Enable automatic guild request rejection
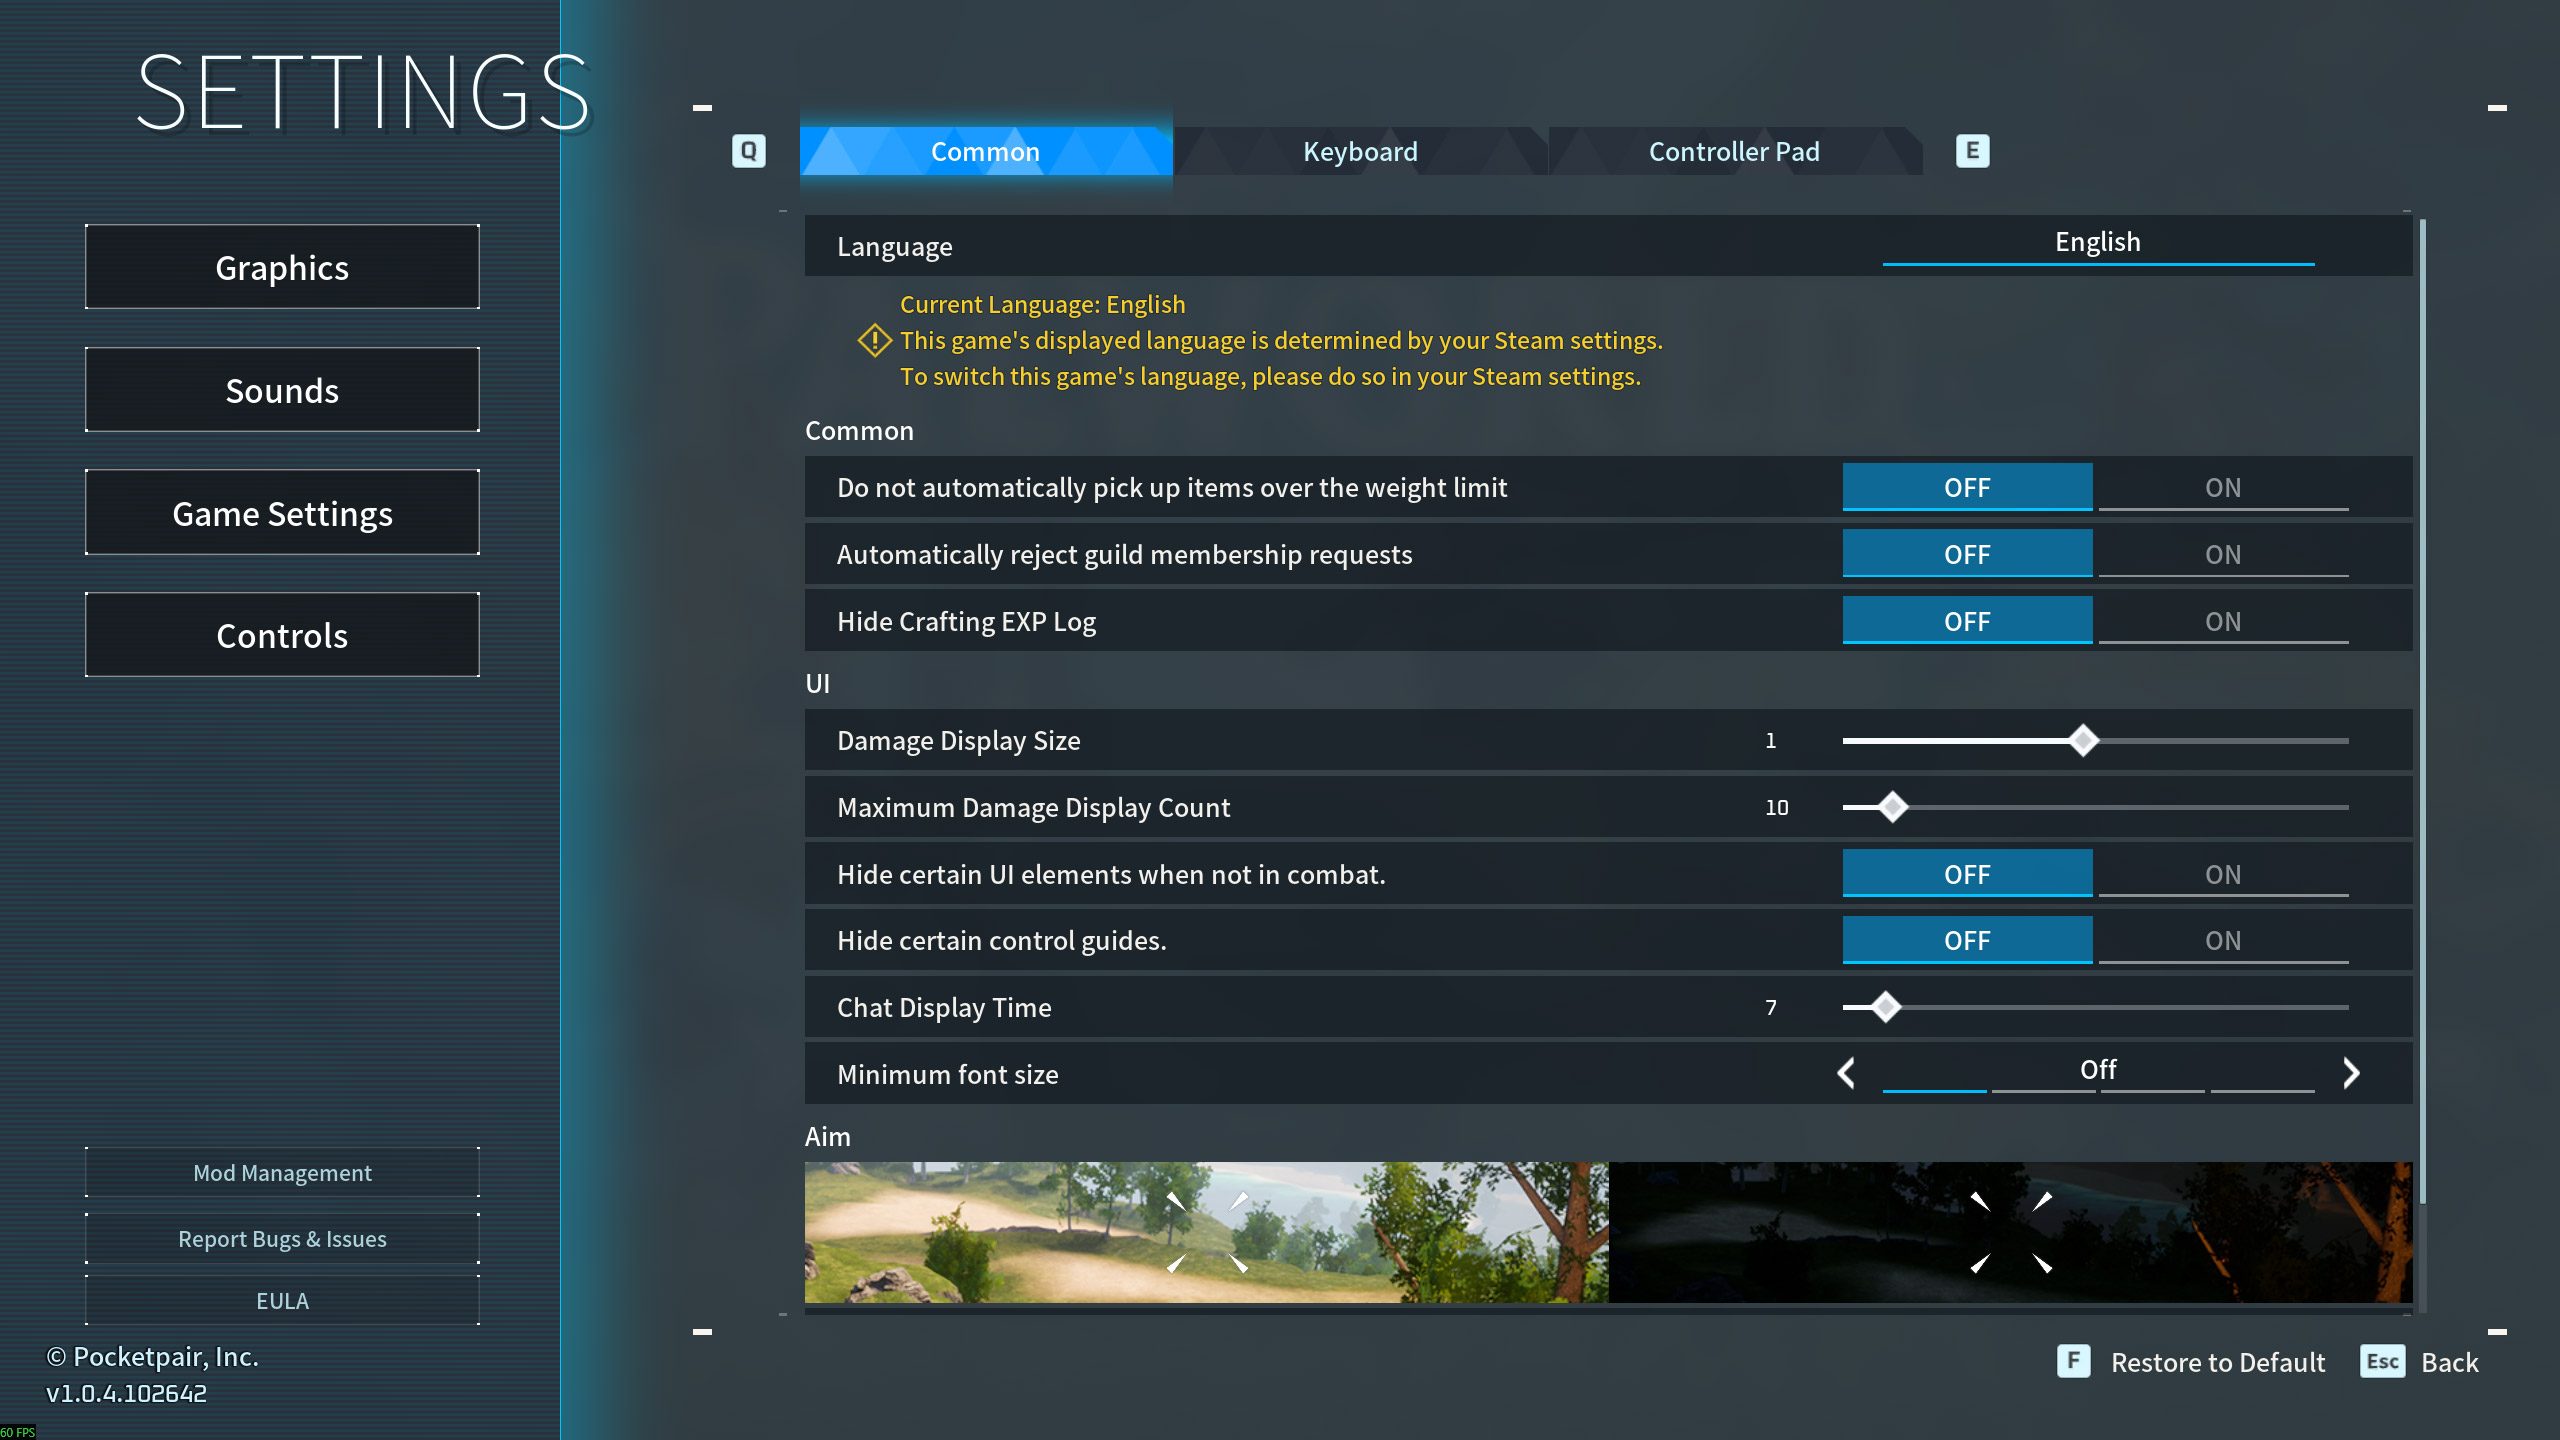Viewport: 2560px width, 1440px height. 2223,554
